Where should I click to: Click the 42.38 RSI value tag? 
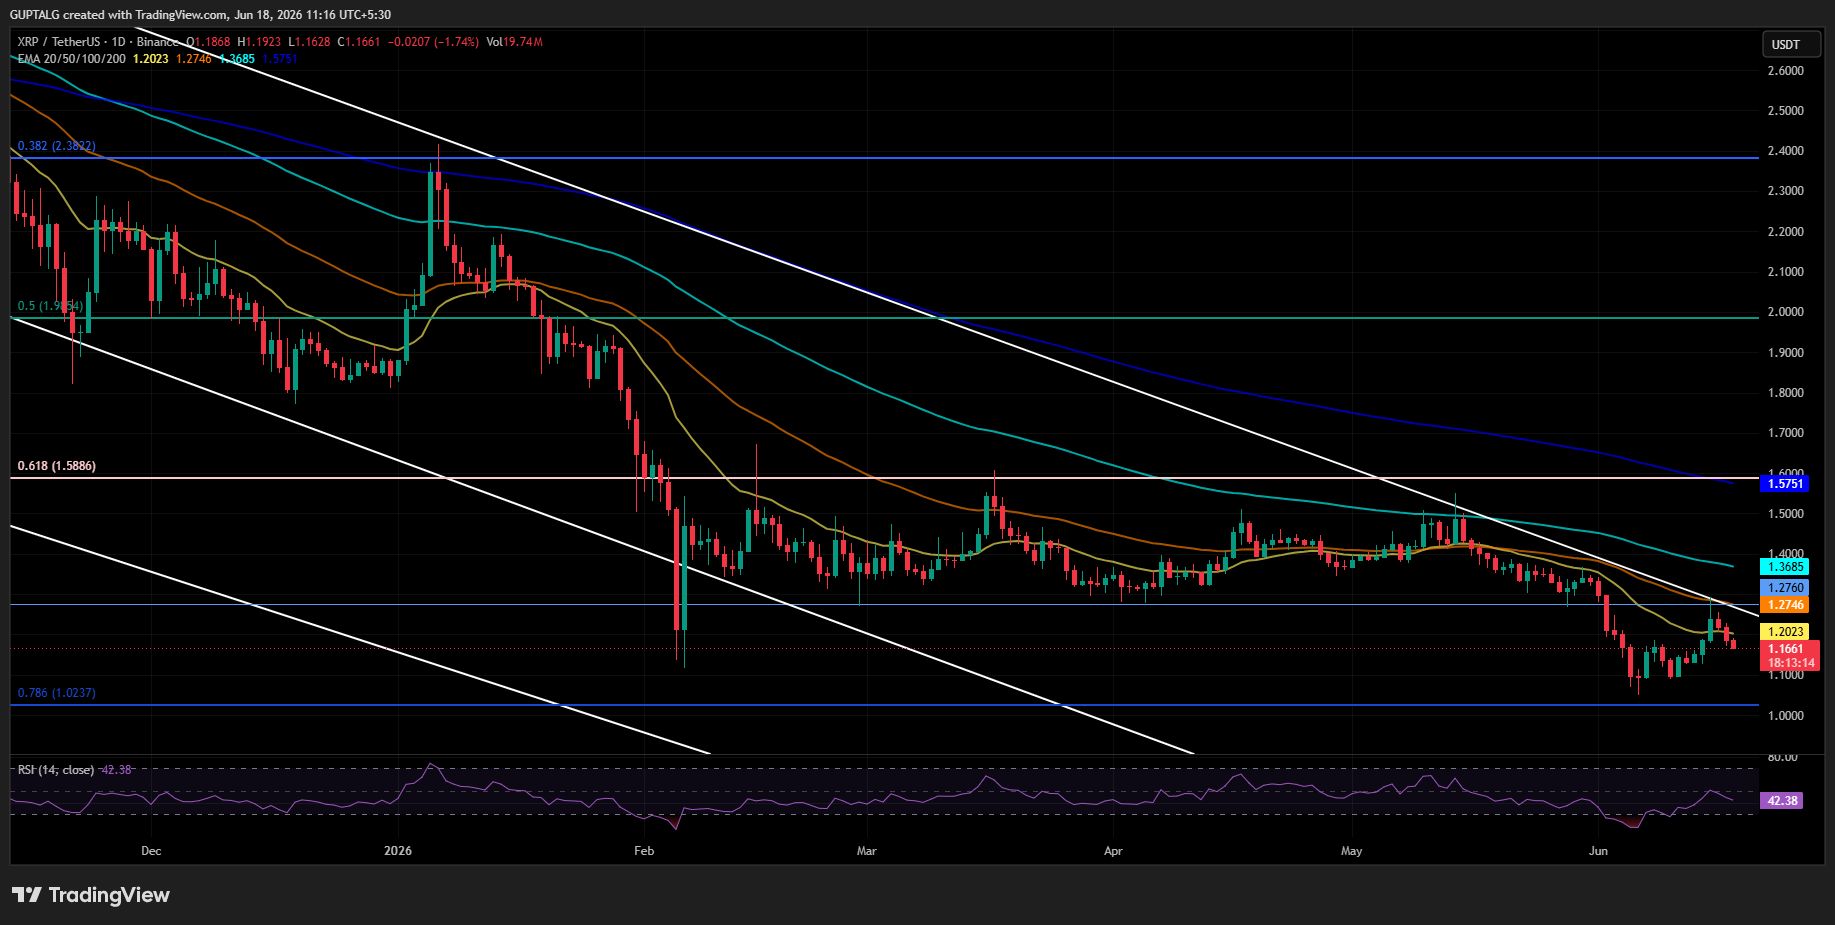1782,801
